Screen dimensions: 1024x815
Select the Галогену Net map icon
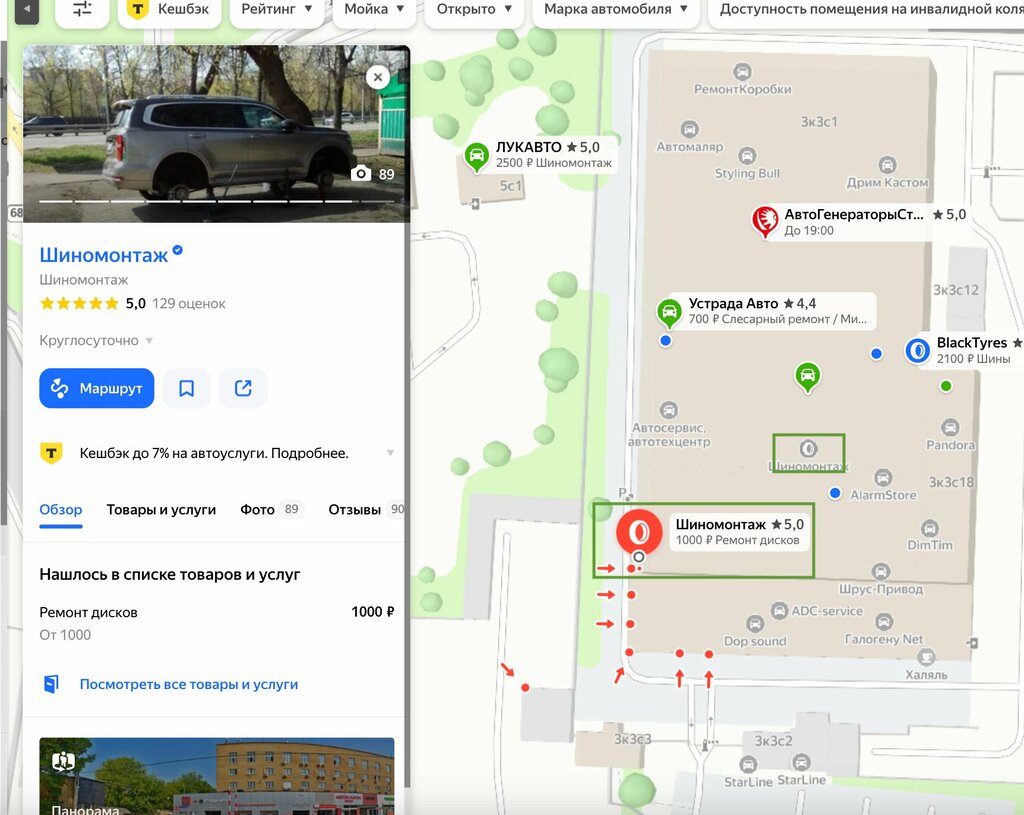[884, 621]
